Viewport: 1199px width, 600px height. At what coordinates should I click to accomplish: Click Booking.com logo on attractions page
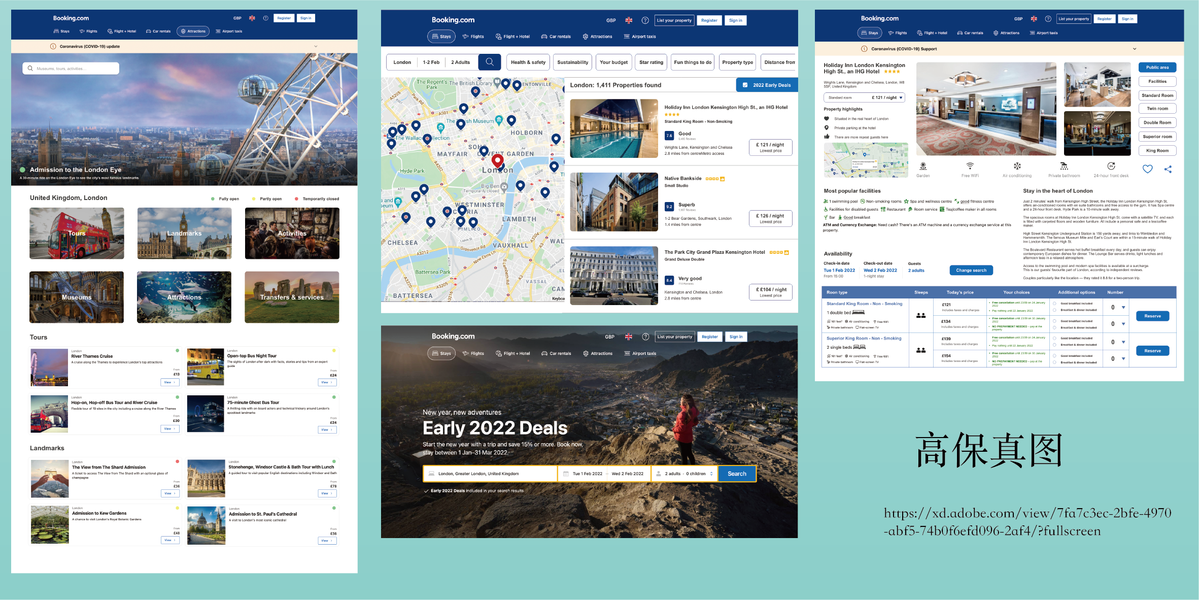click(x=71, y=18)
